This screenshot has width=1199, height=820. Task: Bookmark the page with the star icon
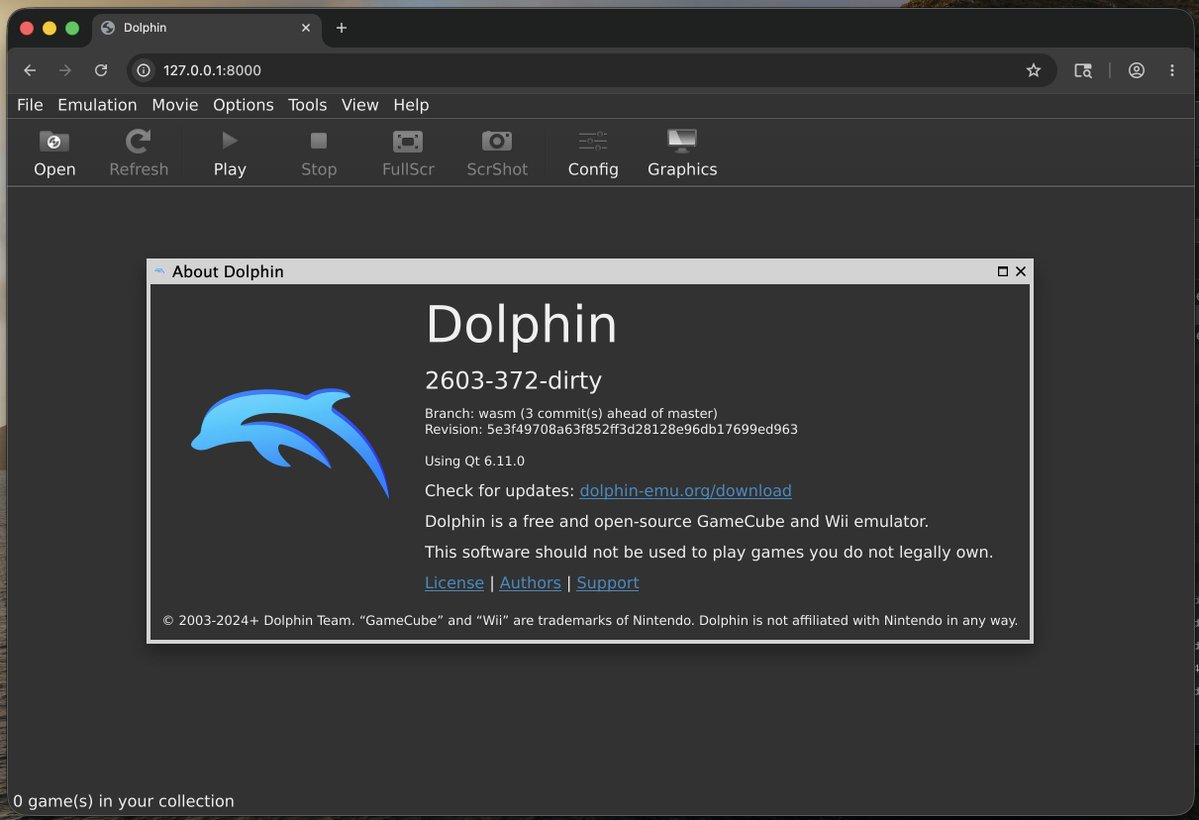pyautogui.click(x=1033, y=70)
